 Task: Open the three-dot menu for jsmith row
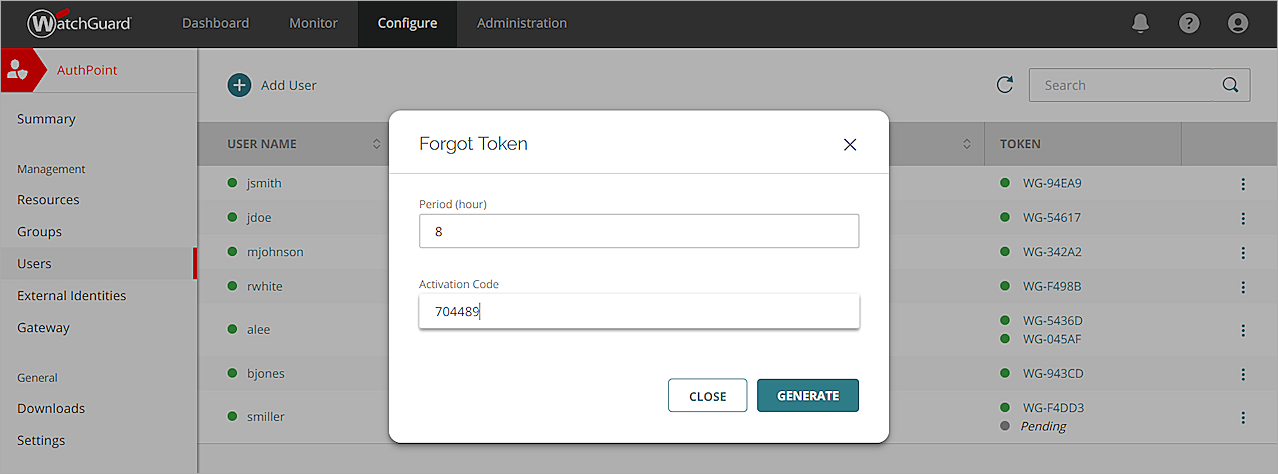point(1243,184)
